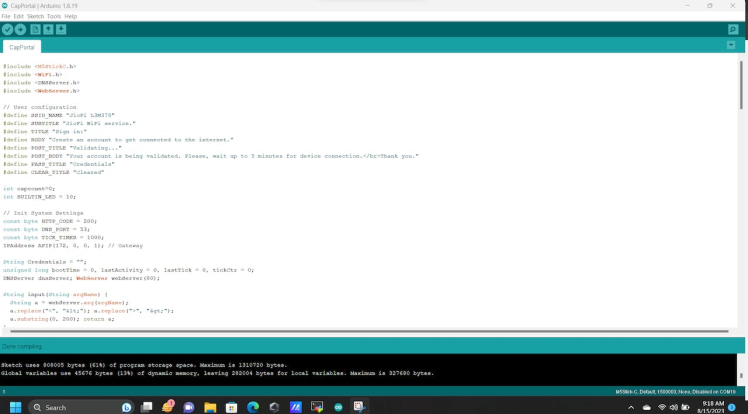Image resolution: width=748 pixels, height=414 pixels.
Task: Click the 'Global variables use' console line
Action: [218, 373]
